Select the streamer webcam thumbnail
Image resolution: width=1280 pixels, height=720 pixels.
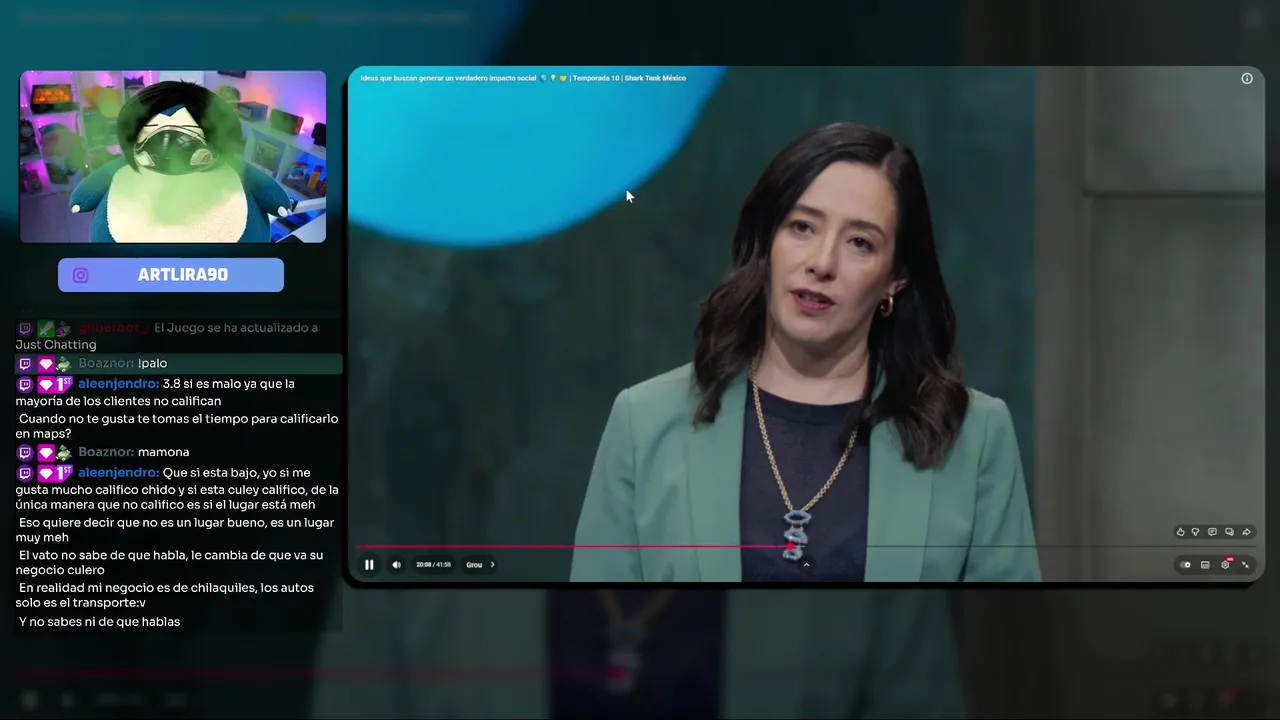coord(173,156)
